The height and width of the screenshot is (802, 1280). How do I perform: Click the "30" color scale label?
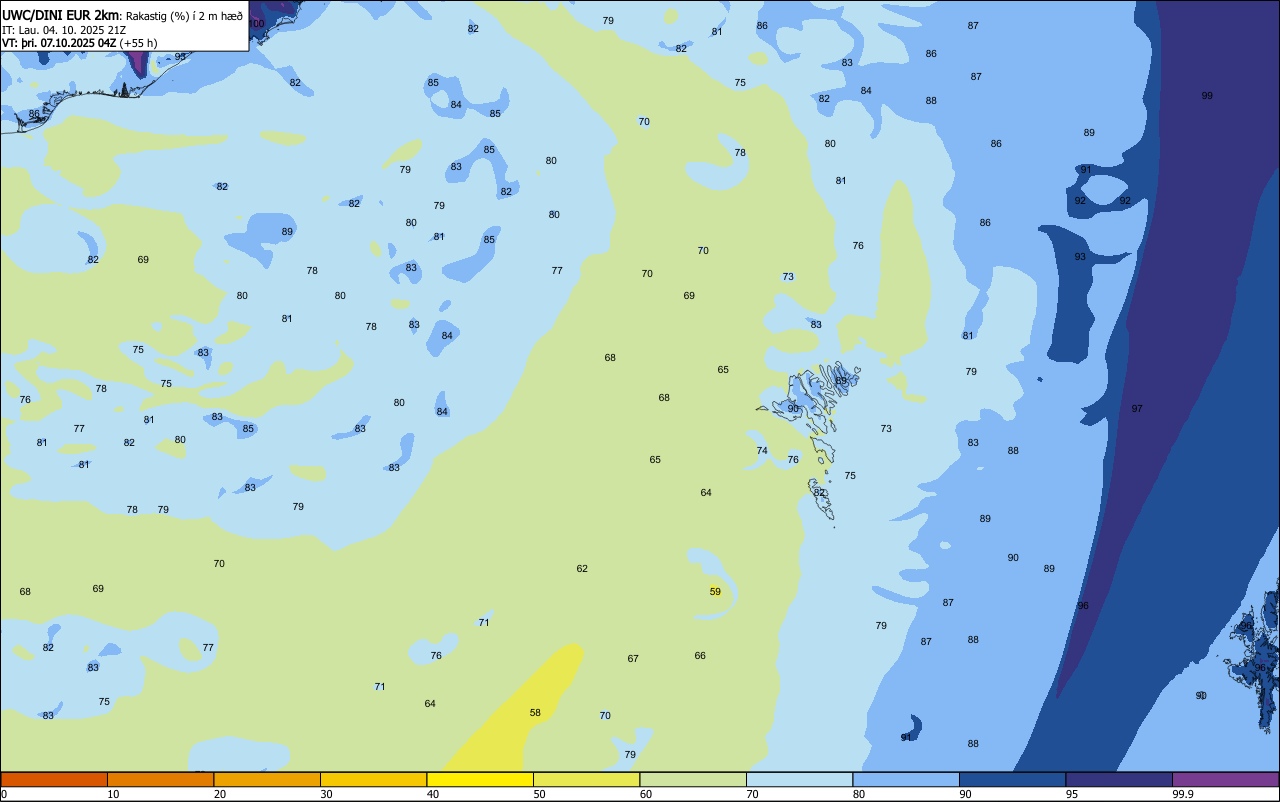tap(326, 794)
